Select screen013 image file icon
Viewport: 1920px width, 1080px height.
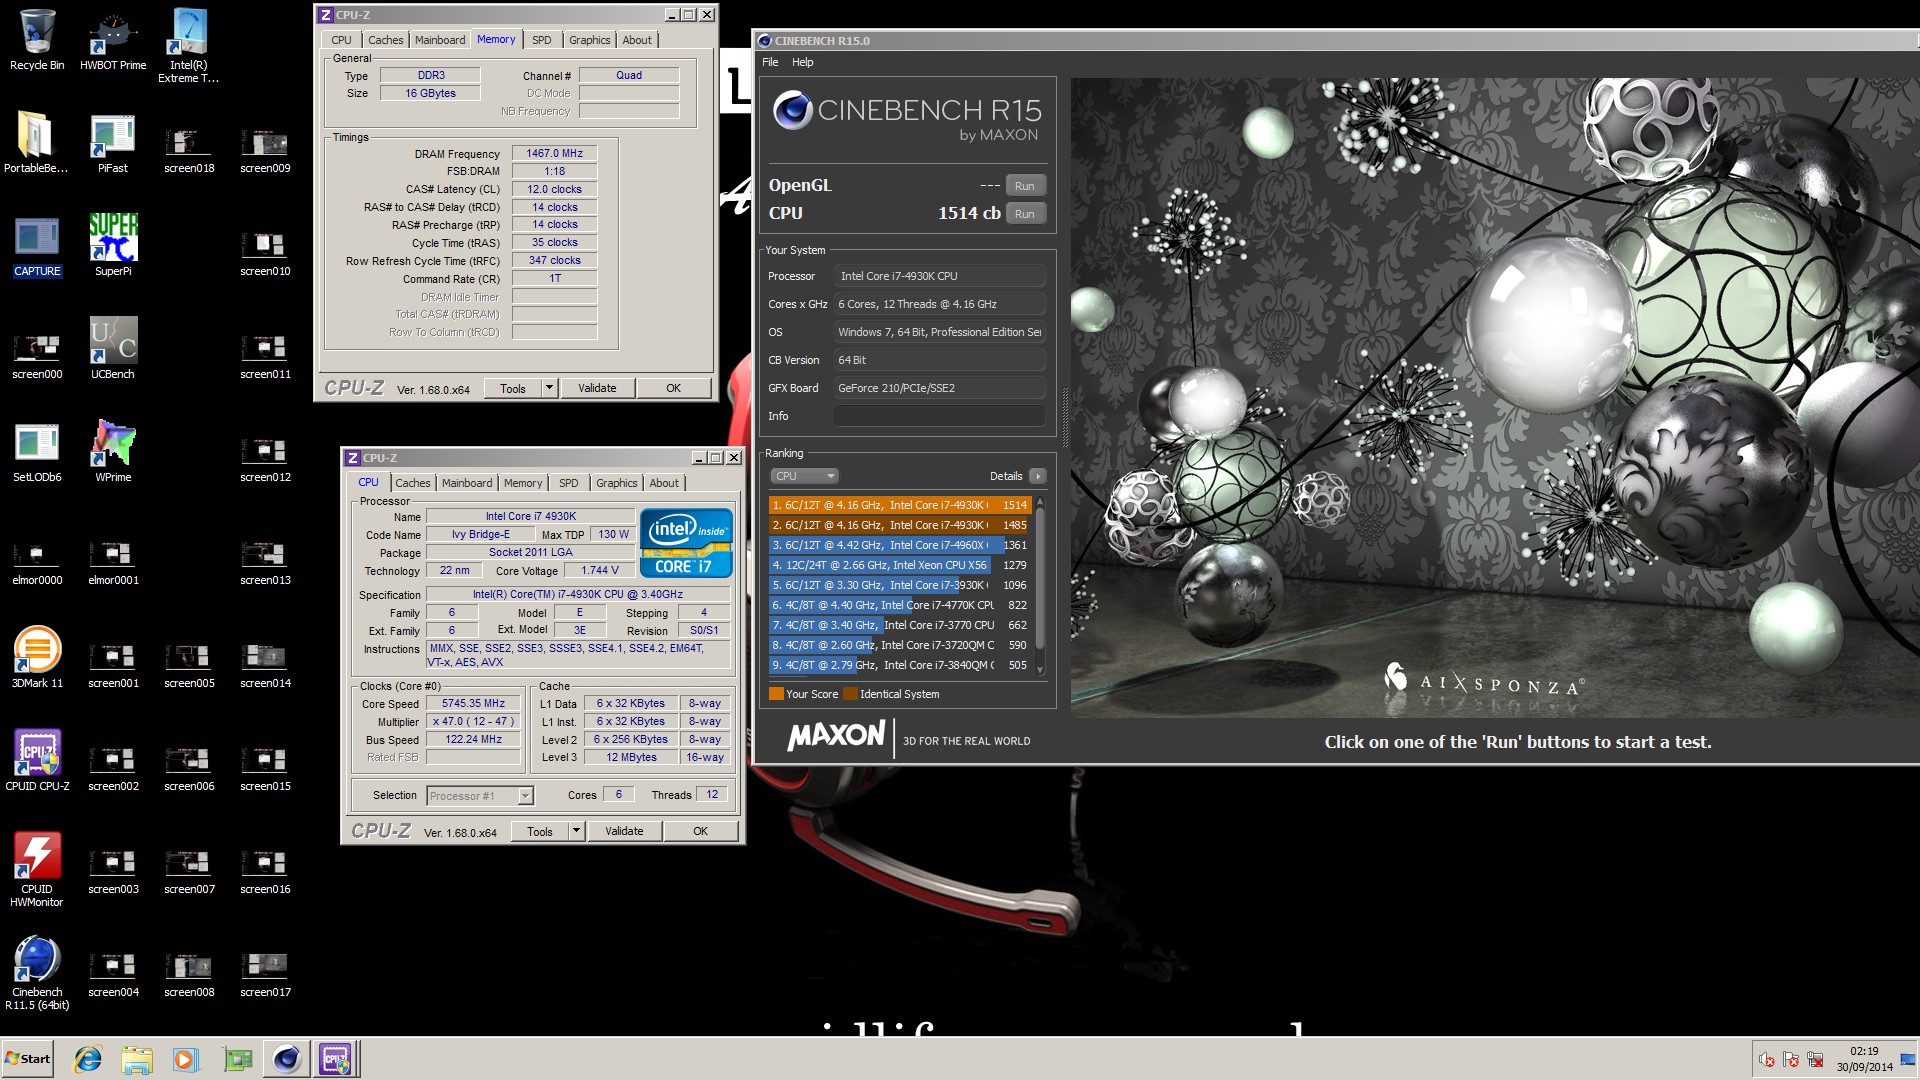[x=265, y=563]
